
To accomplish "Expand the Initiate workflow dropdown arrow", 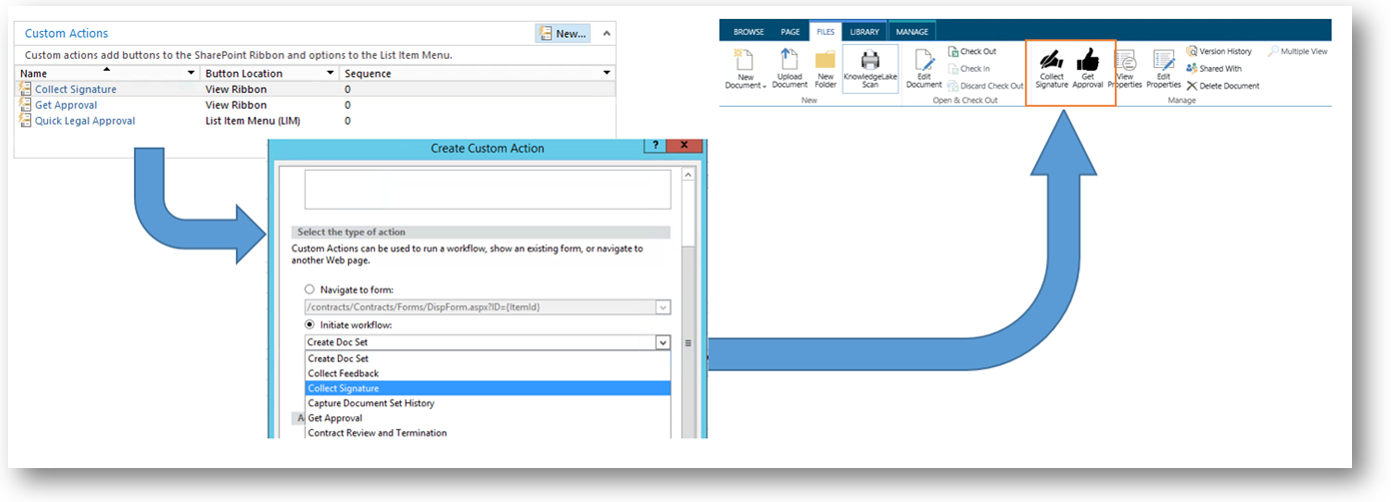I will tap(662, 342).
